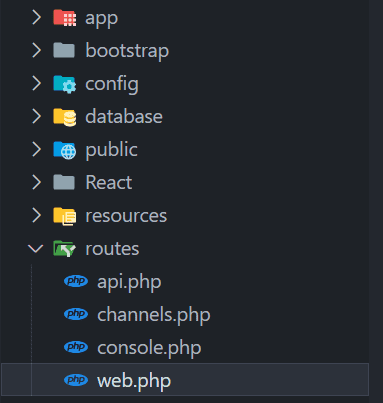Select the React folder name
The height and width of the screenshot is (403, 383).
click(x=109, y=182)
